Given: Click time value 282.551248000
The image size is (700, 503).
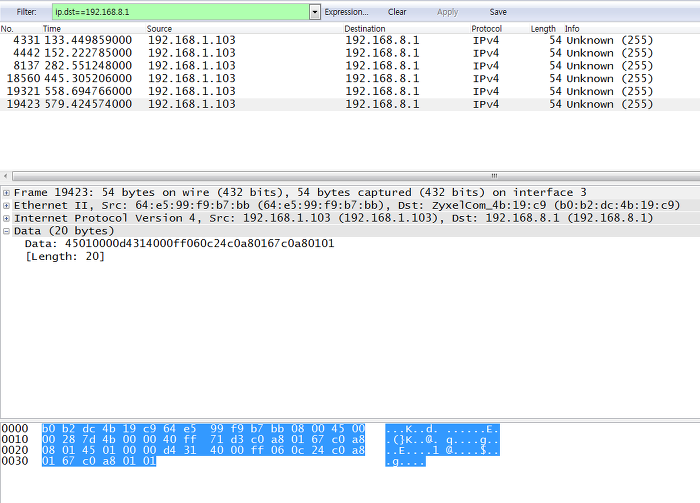Looking at the screenshot, I should [x=88, y=66].
